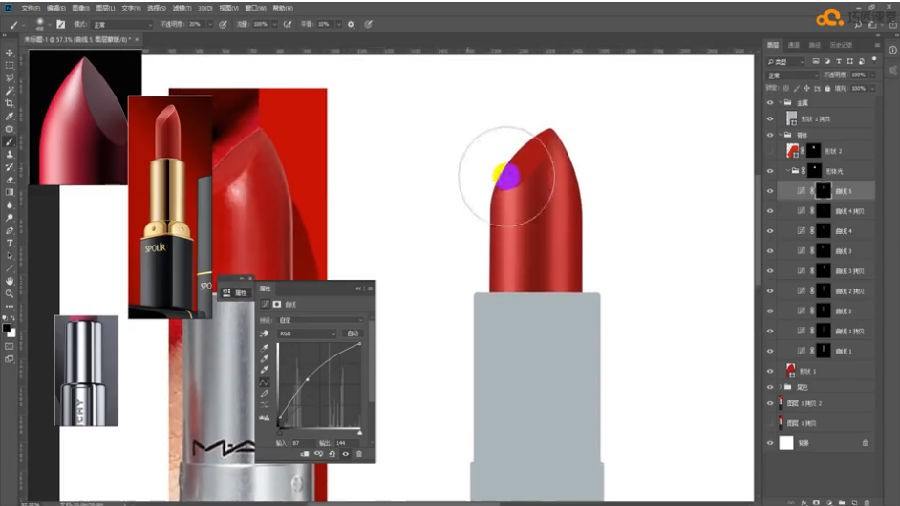Open the RGB channel dropdown in Curves
This screenshot has width=900, height=506.
tap(307, 333)
